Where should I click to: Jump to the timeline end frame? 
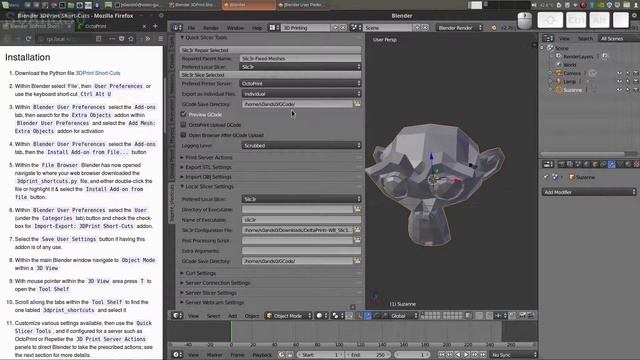click(x=483, y=355)
